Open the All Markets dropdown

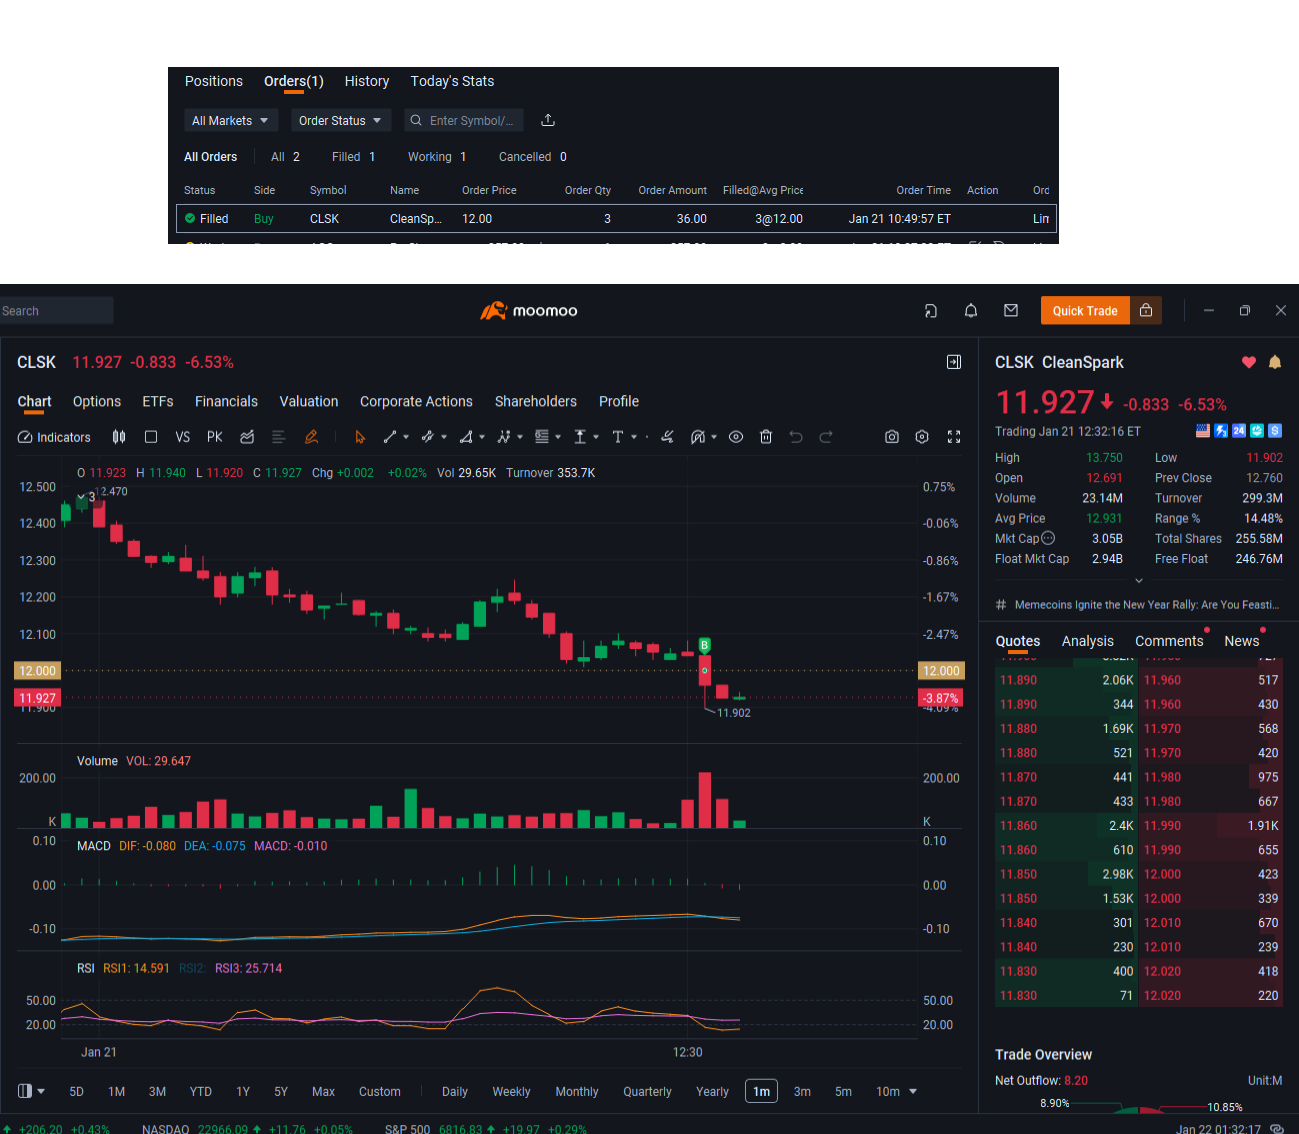tap(231, 120)
